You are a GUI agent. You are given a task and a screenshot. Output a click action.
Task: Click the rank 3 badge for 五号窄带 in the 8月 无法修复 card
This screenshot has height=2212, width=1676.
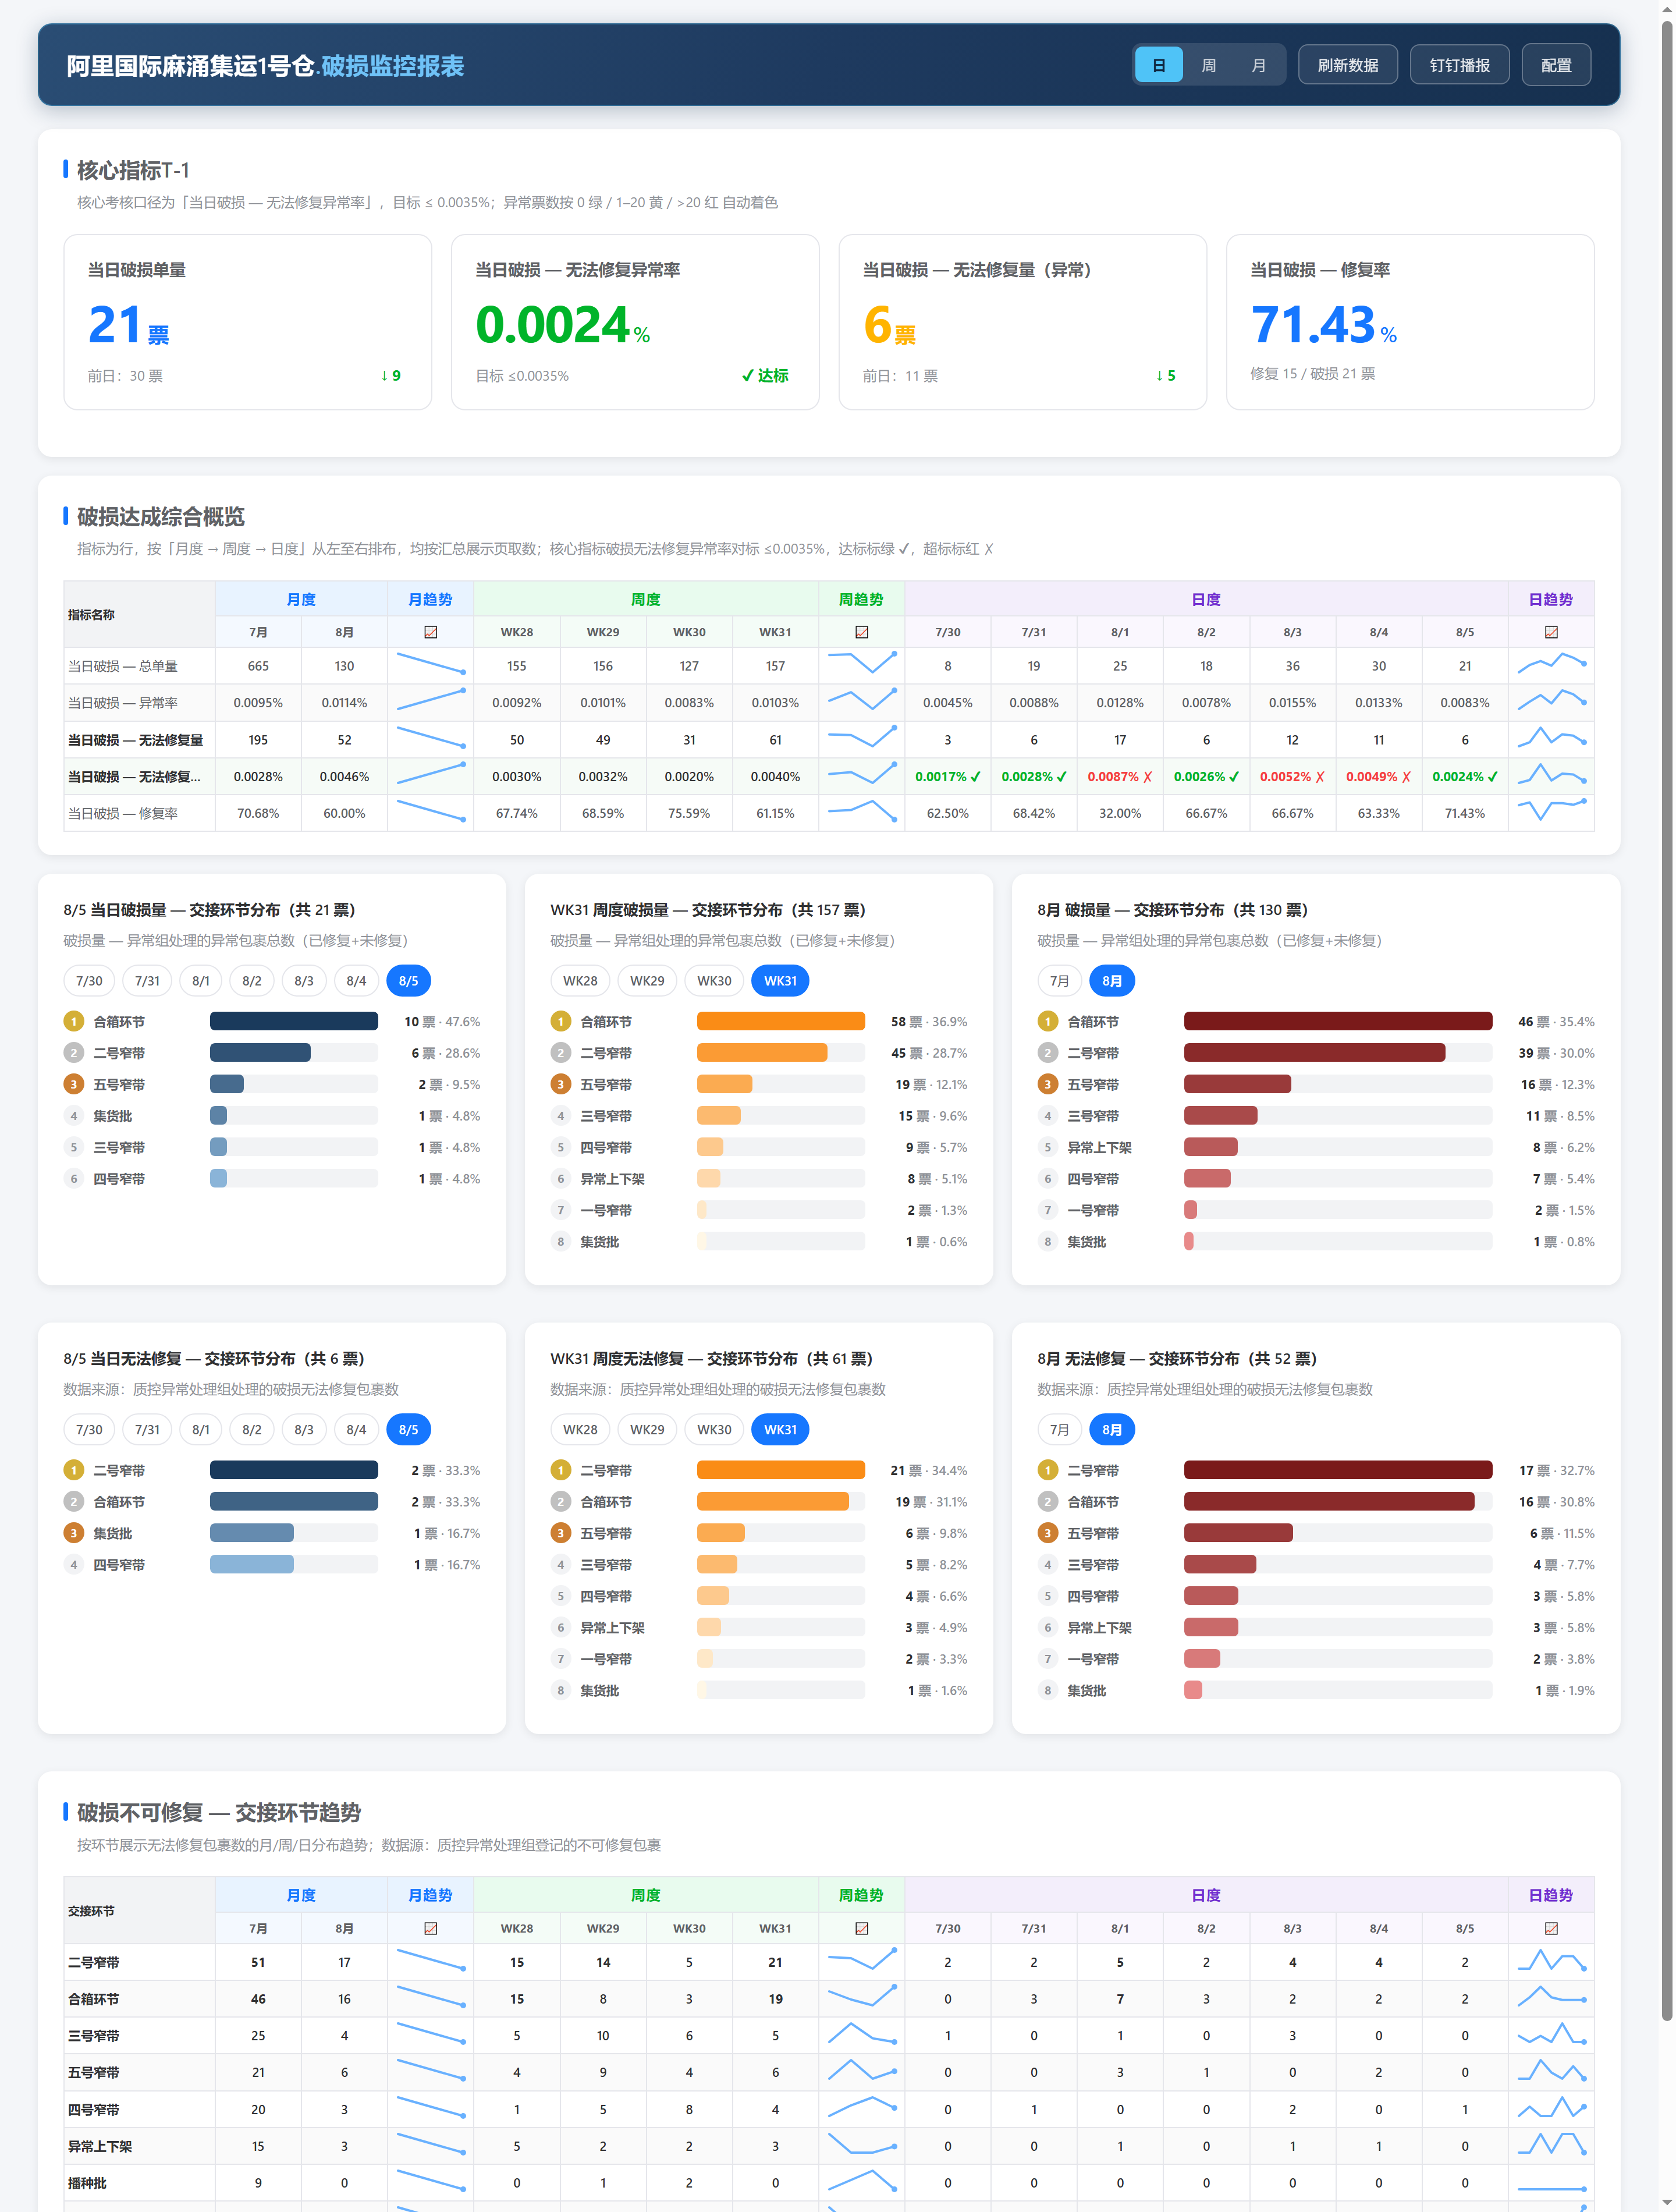pos(1047,1534)
